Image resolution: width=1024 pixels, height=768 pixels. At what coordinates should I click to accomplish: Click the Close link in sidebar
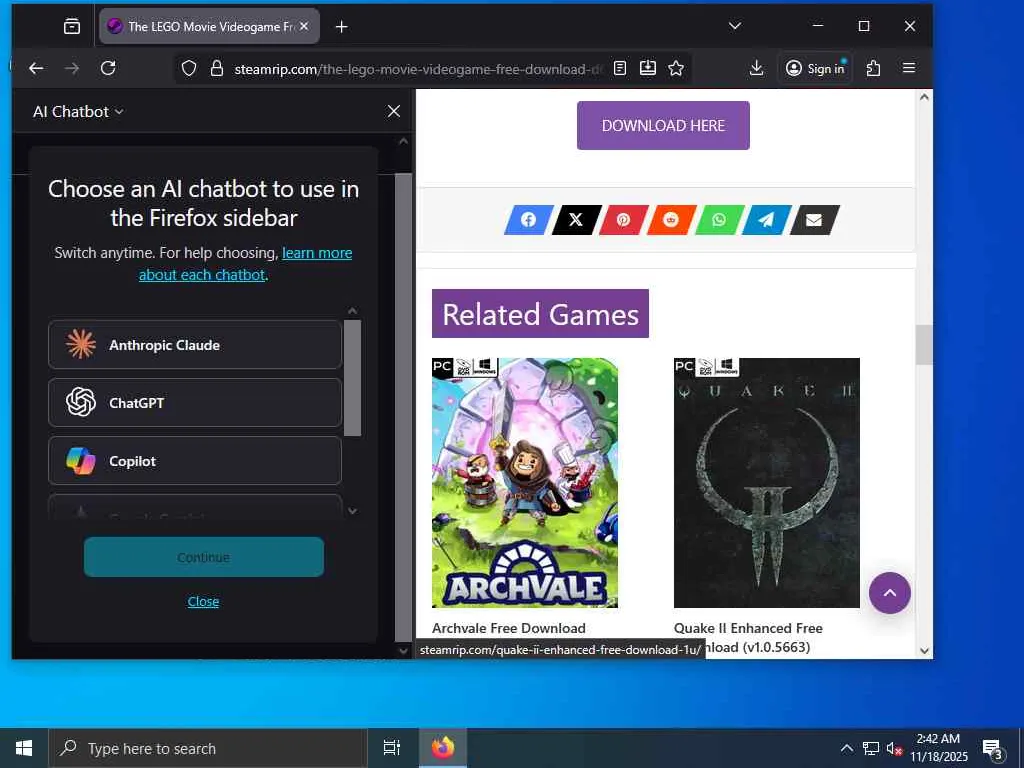203,601
